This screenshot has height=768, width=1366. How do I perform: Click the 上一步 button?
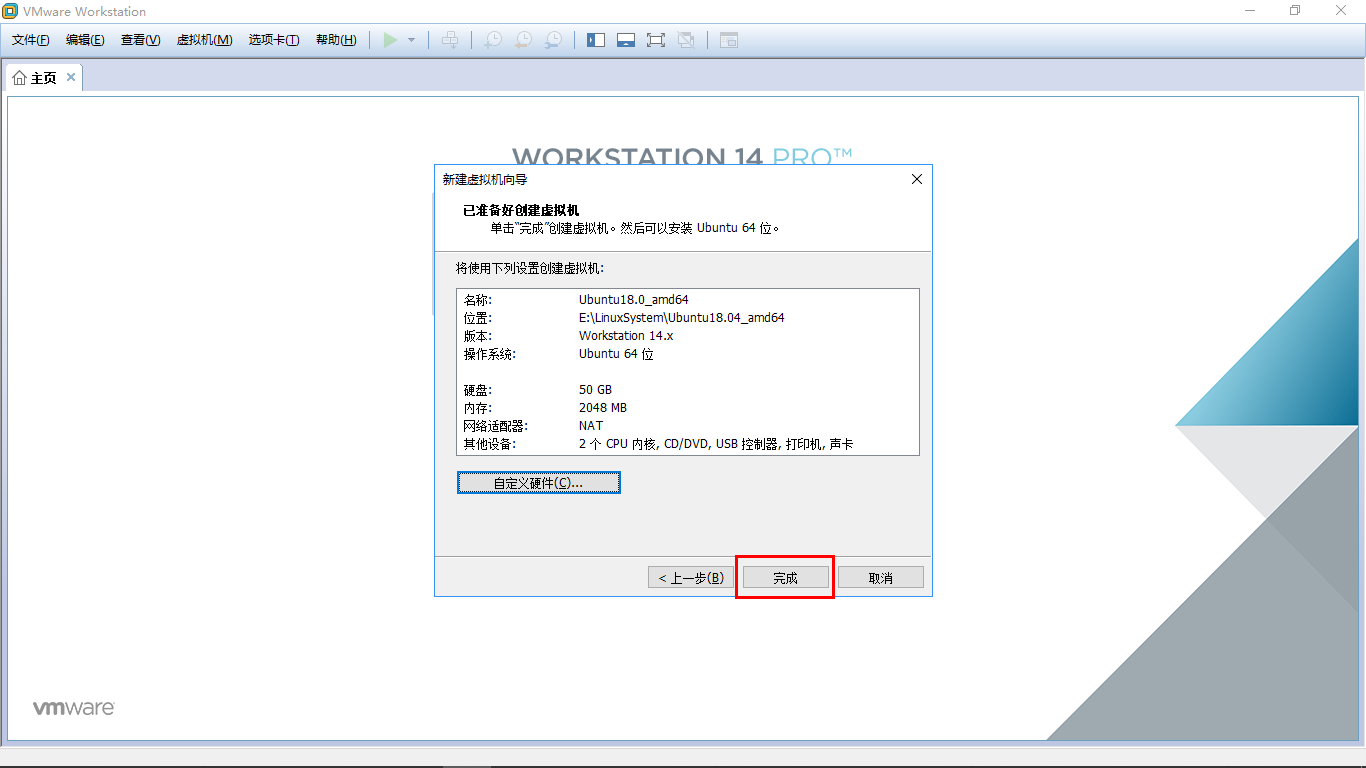coord(690,577)
